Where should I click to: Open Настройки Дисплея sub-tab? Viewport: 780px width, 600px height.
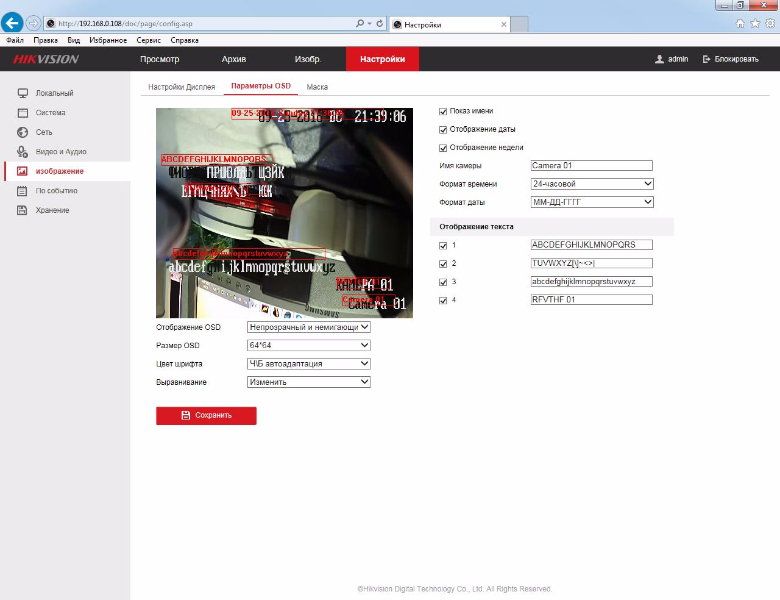coord(182,87)
